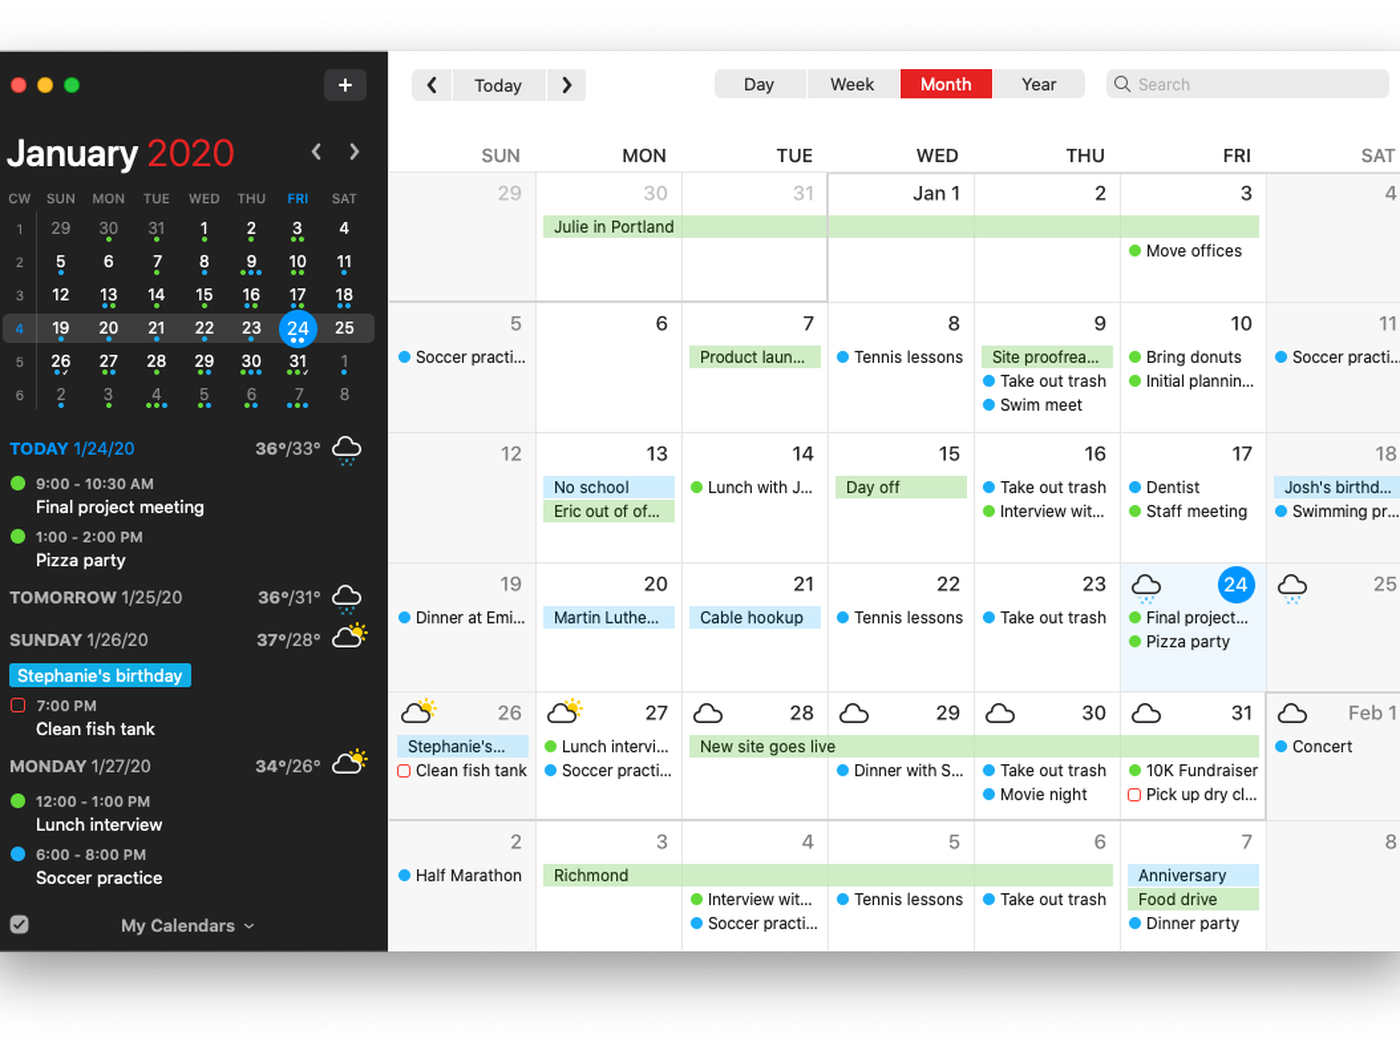
Task: Click the partly sunny weather icon beside TODAY 1/24/20
Action: (346, 449)
